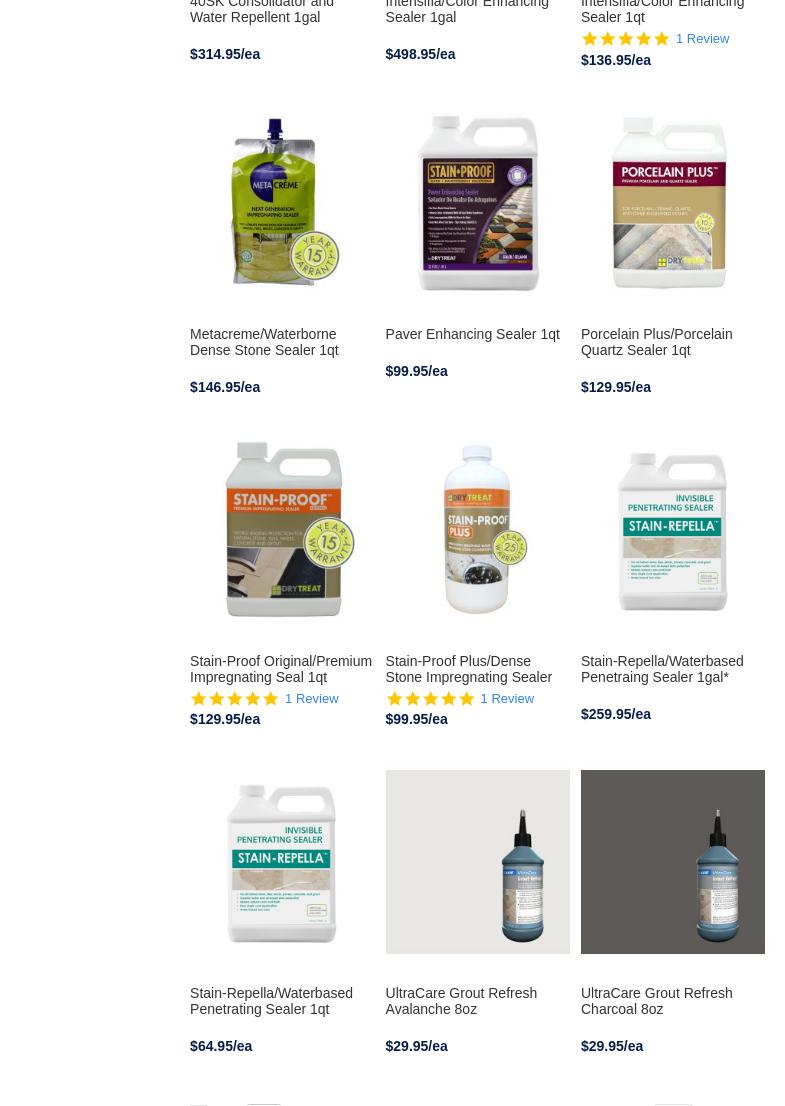Open Paver Enhancing Sealer 1qt title link
Viewport: 785px width, 1106px height.
(x=473, y=334)
